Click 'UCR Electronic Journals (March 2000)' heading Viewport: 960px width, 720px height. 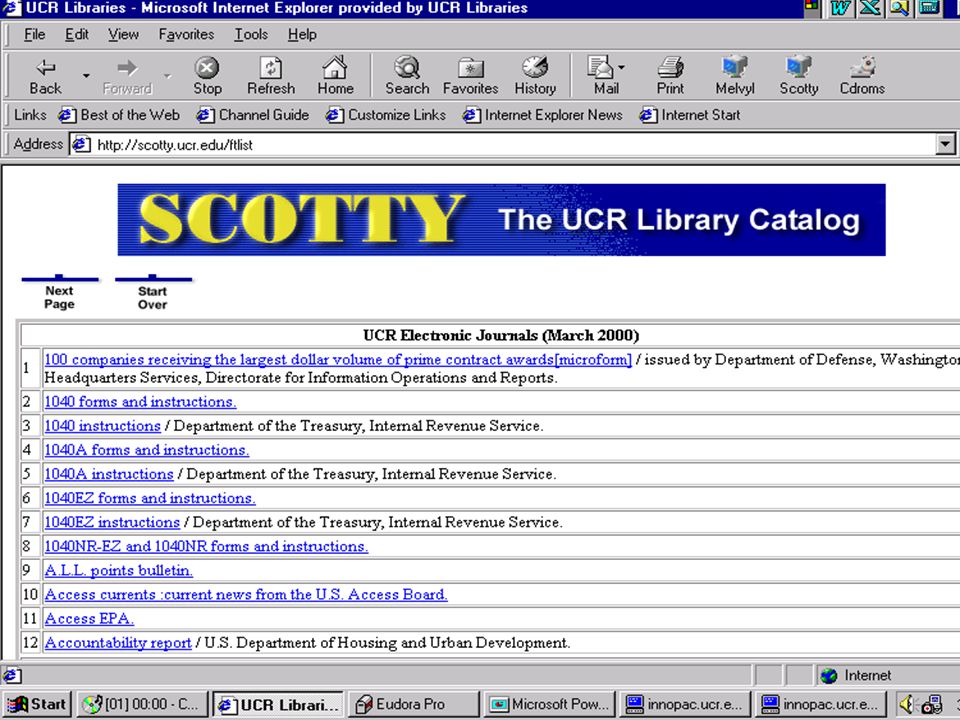coord(501,336)
